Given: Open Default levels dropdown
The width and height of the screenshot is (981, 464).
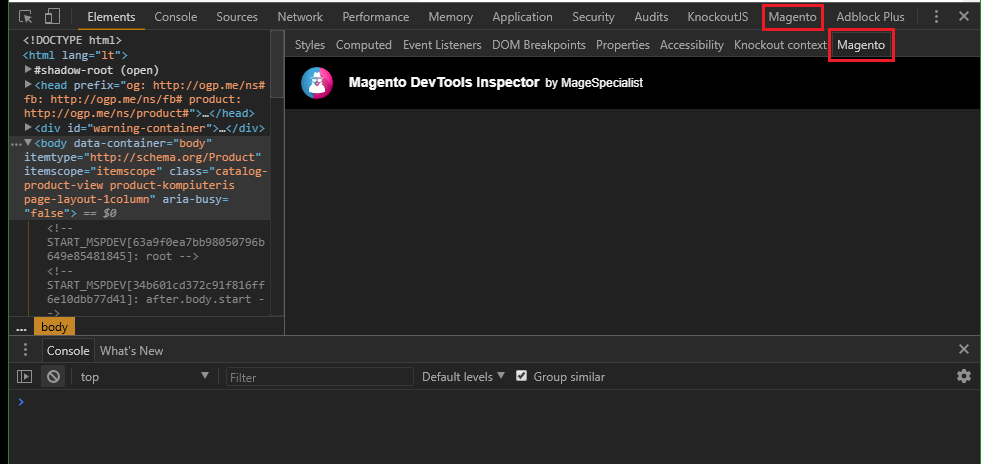Looking at the screenshot, I should point(464,376).
